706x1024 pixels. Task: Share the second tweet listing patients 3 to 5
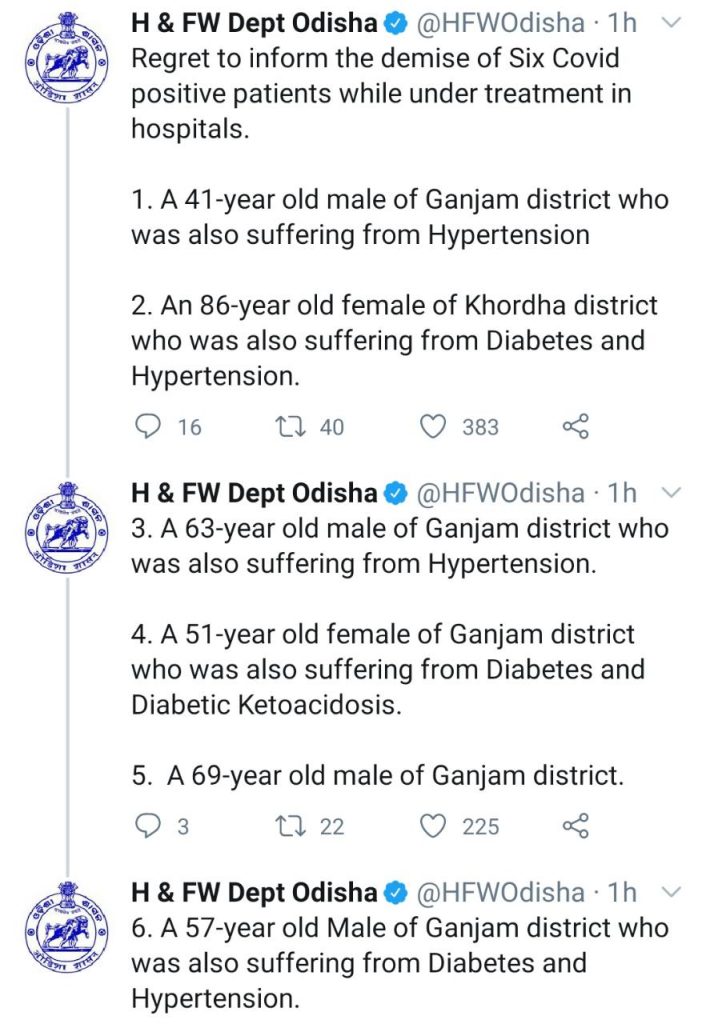575,826
